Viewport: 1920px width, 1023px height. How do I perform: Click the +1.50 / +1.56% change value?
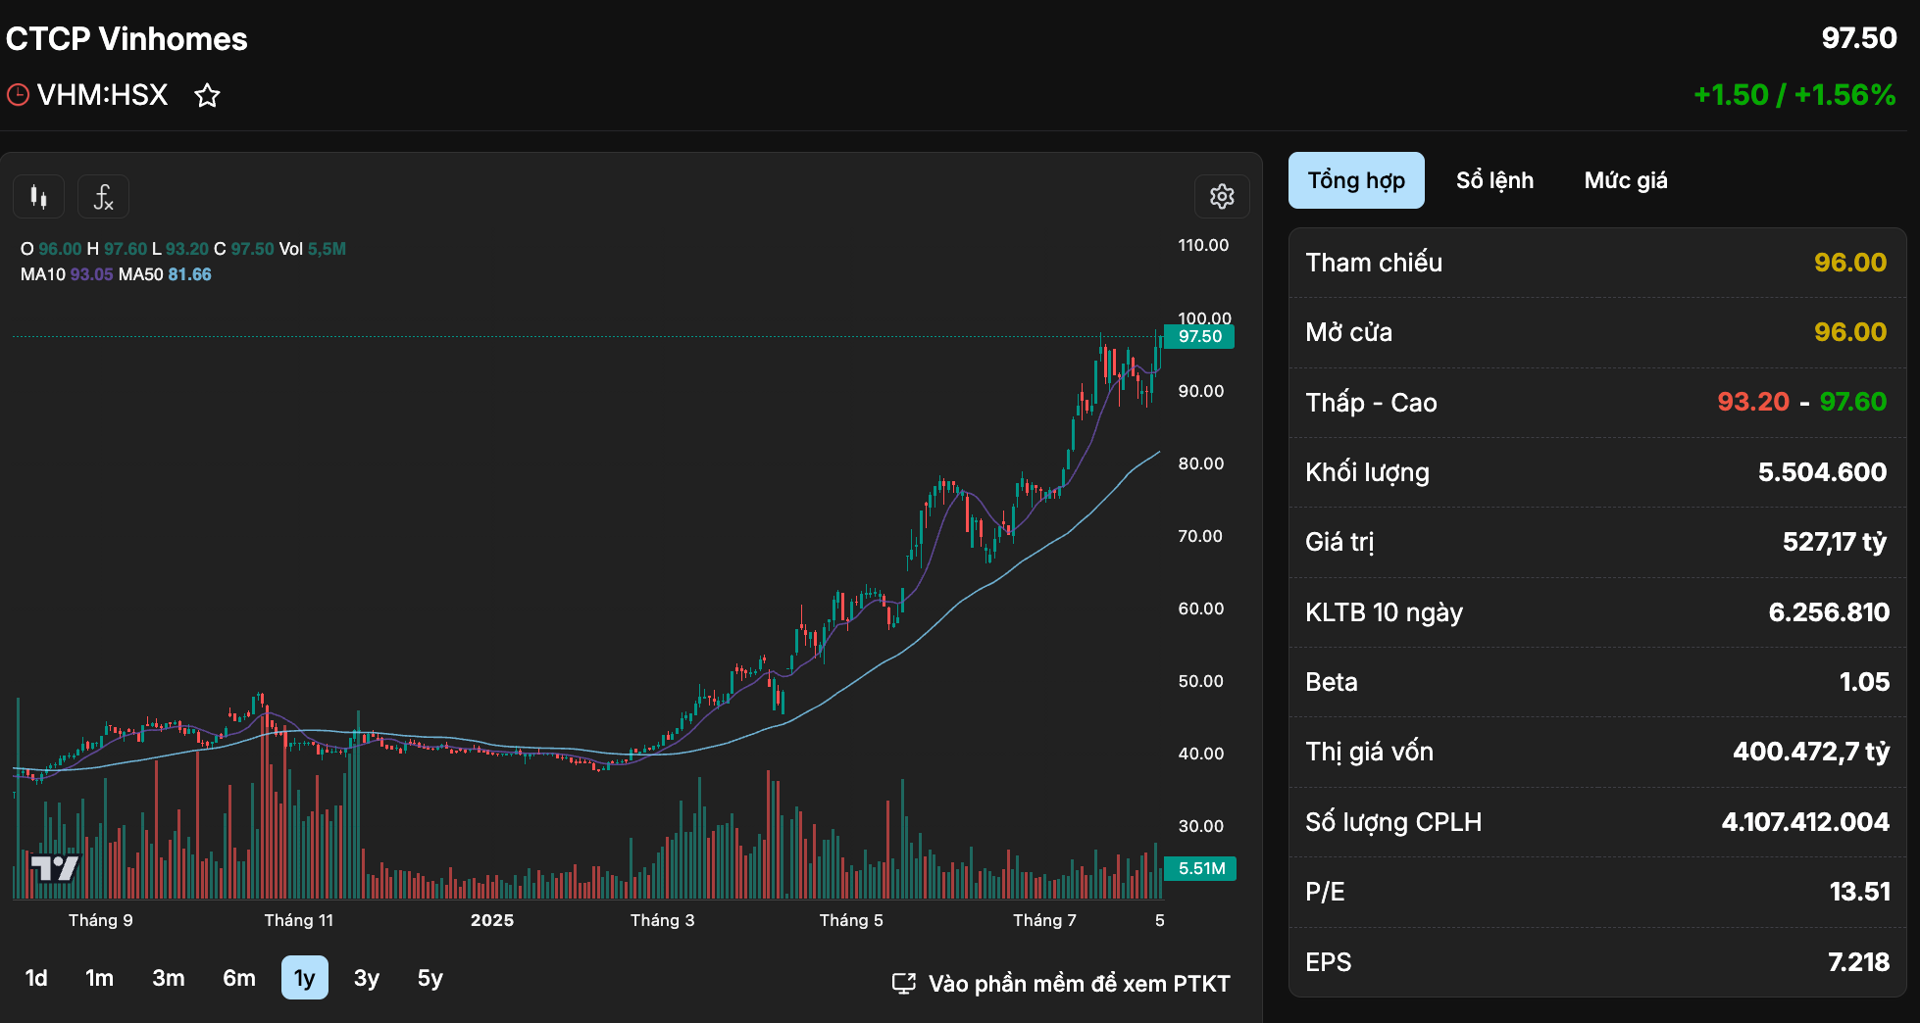1794,95
